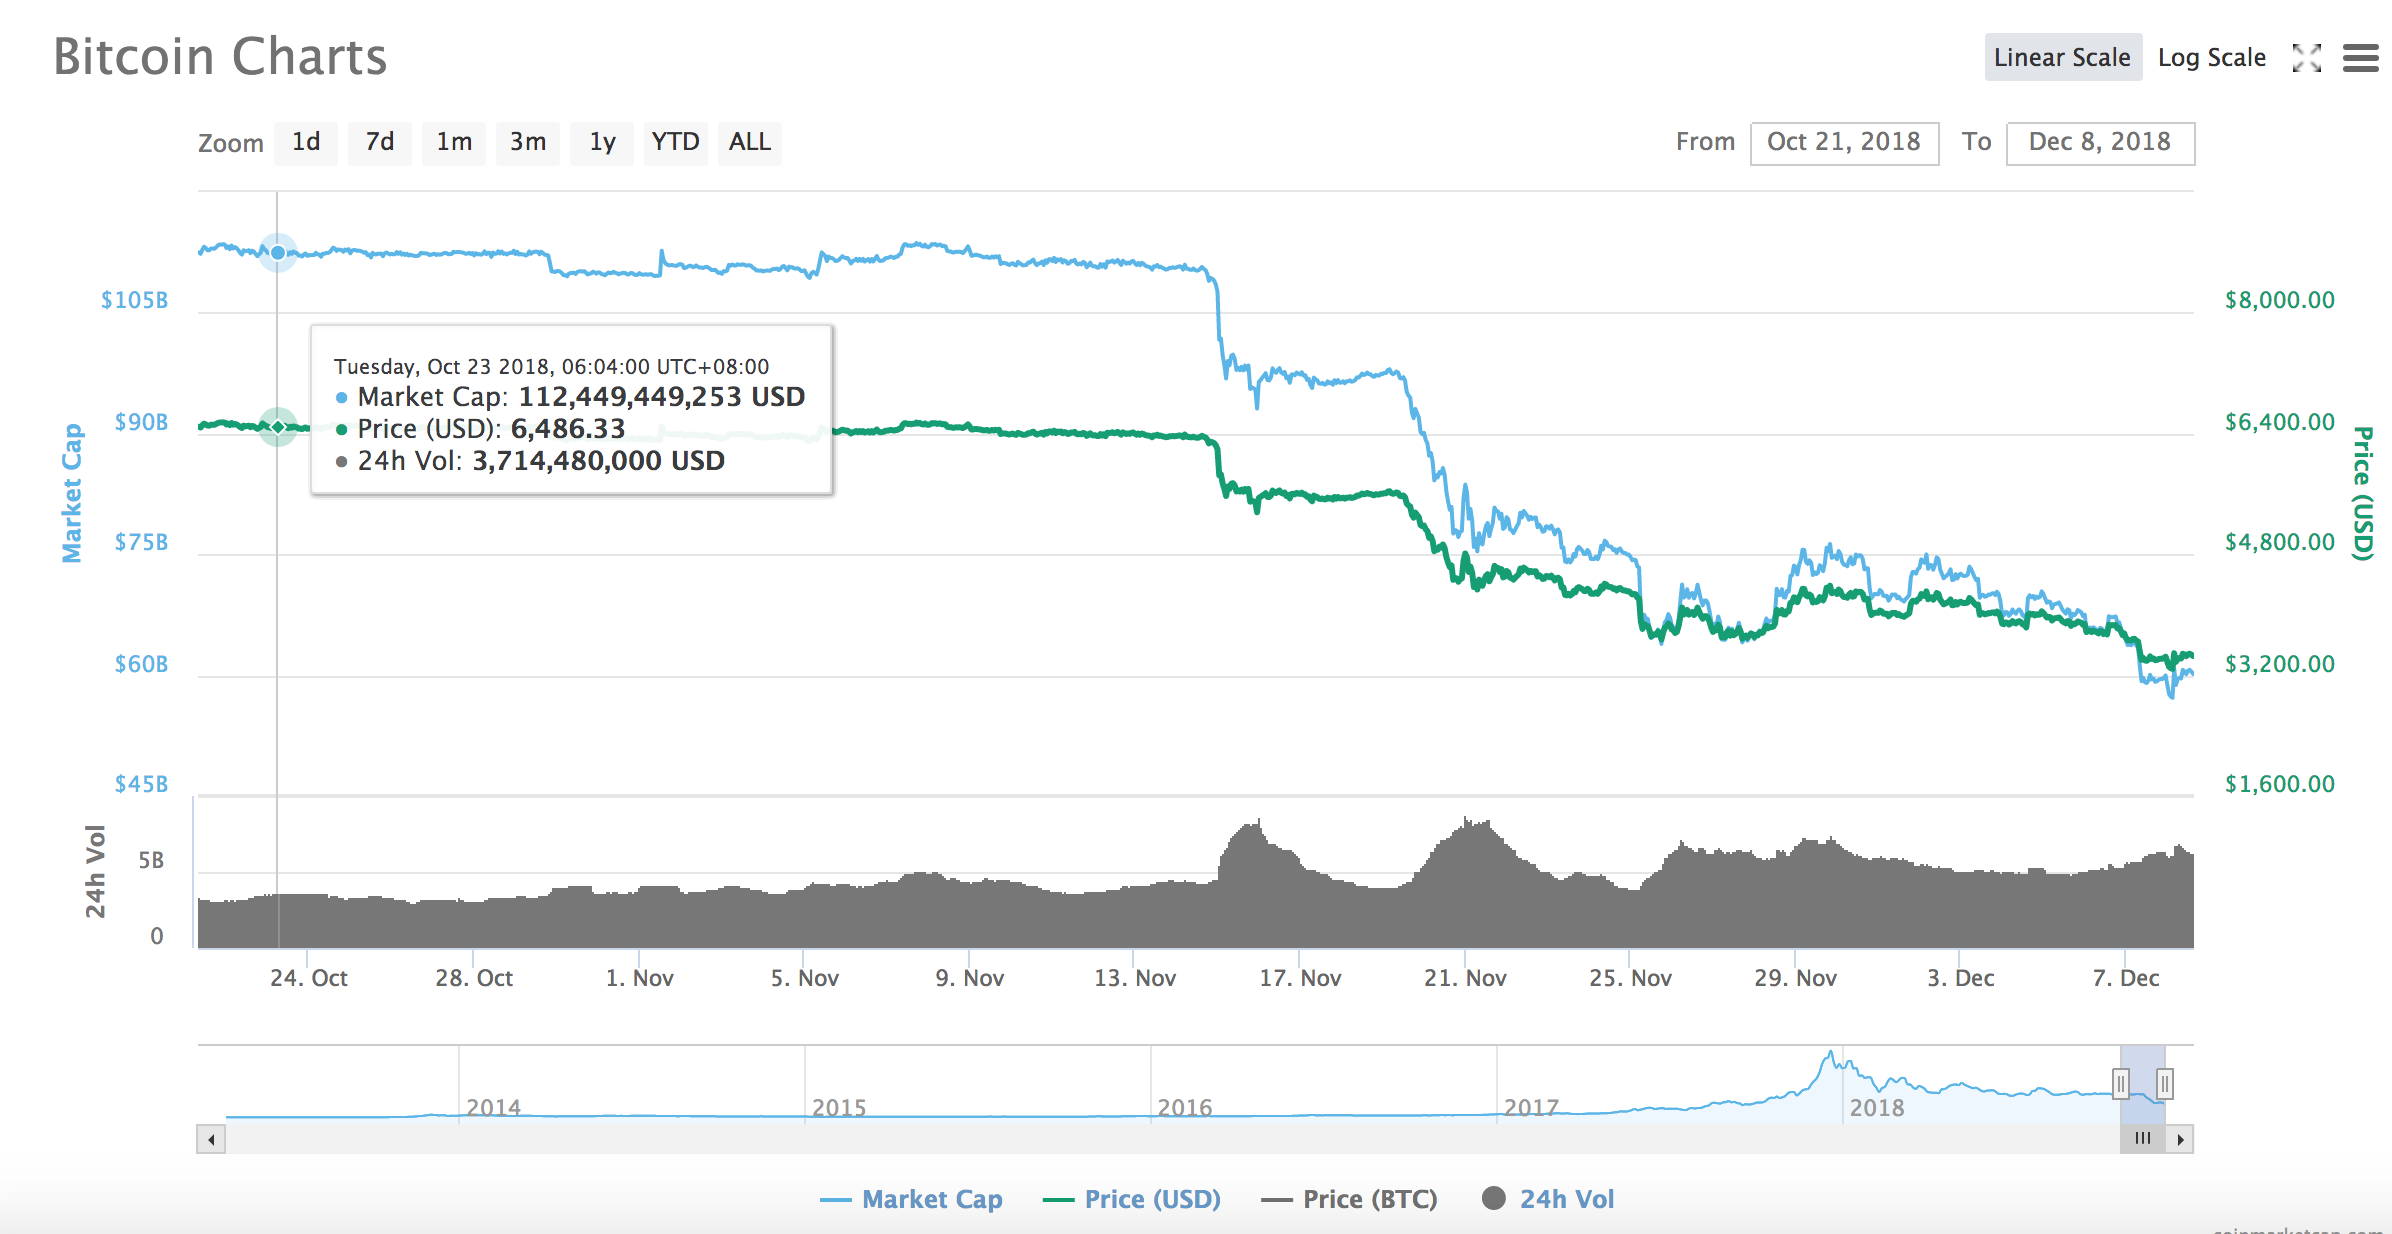
Task: Set zoom to 7d
Action: coord(380,142)
